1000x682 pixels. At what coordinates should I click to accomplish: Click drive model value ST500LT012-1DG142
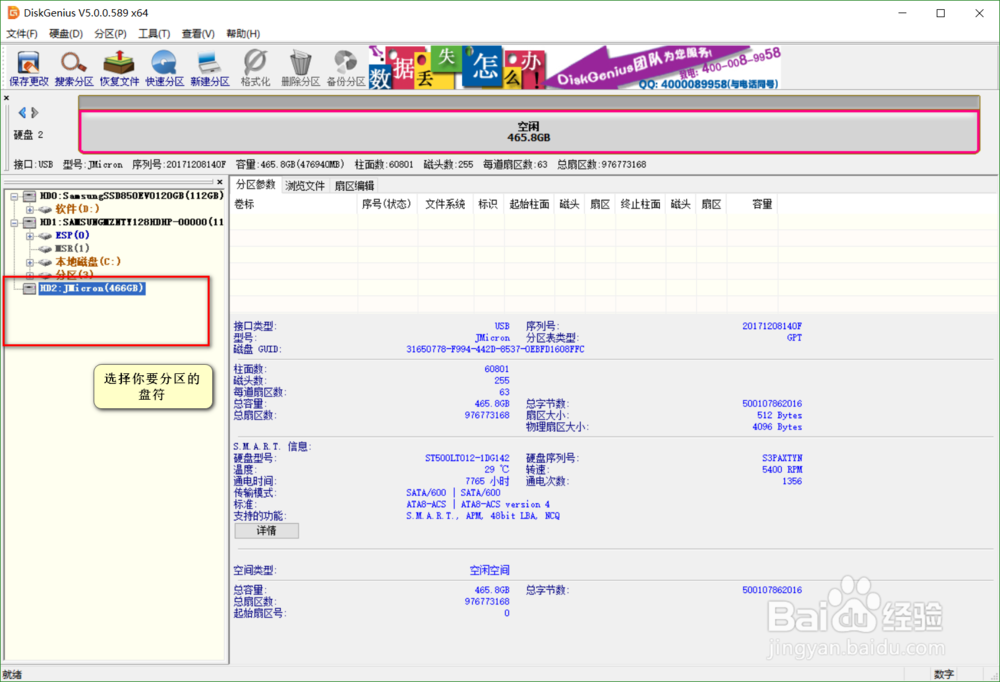coord(467,458)
